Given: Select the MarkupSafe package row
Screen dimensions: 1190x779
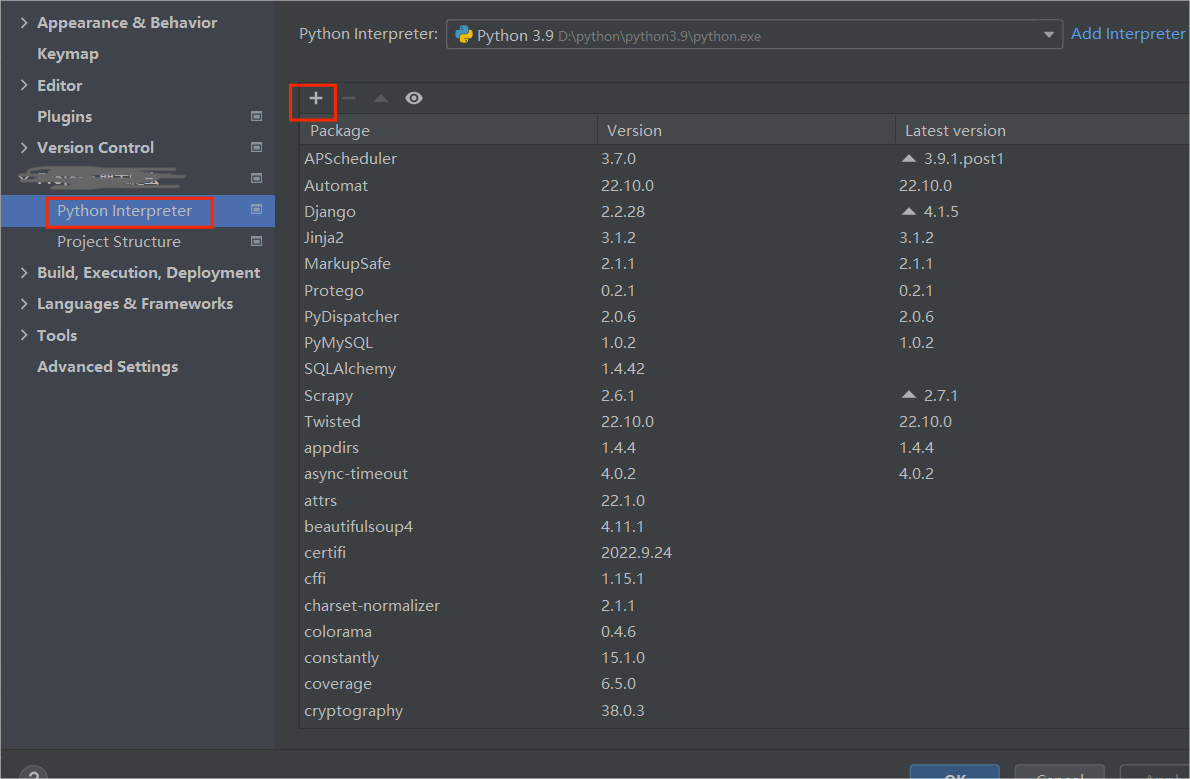Looking at the screenshot, I should [745, 263].
